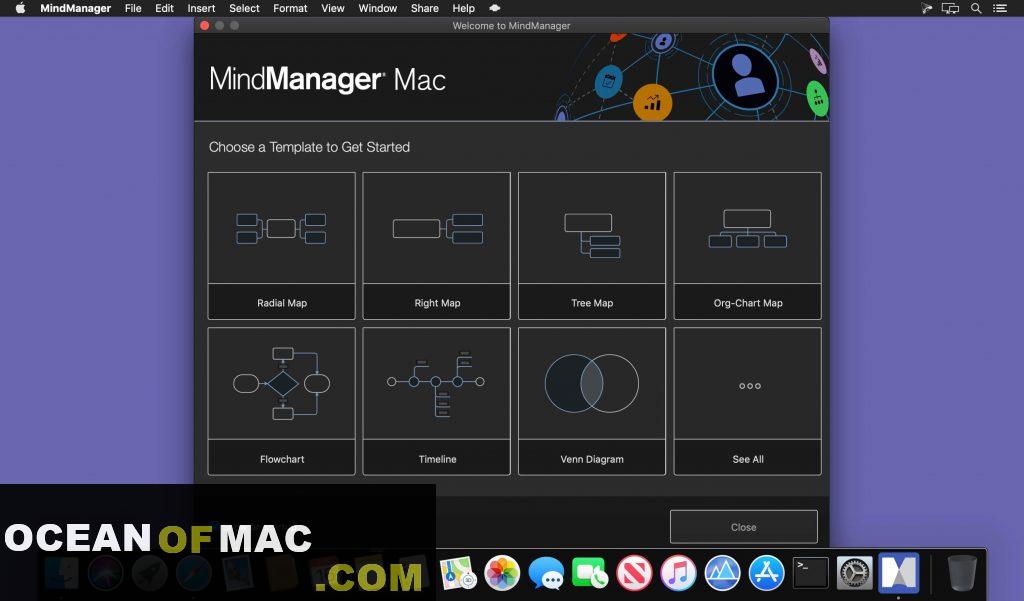
Task: Open the View menu
Action: [332, 8]
